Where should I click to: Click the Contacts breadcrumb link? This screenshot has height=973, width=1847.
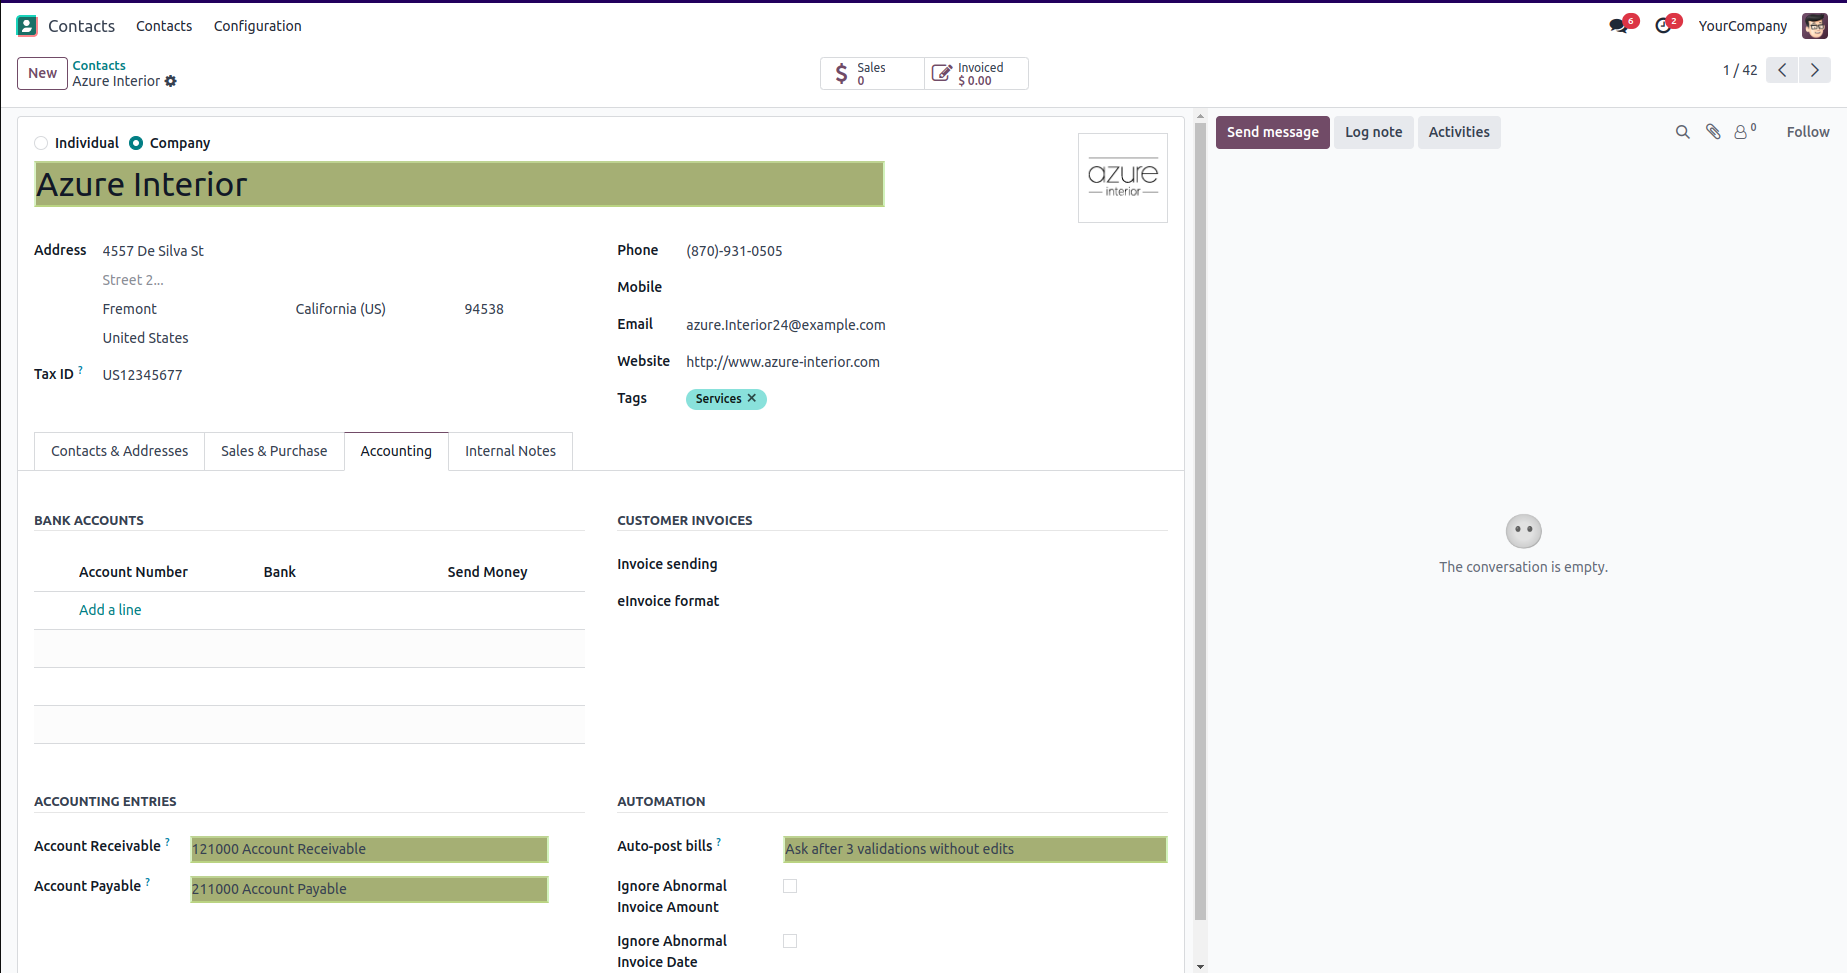point(99,65)
